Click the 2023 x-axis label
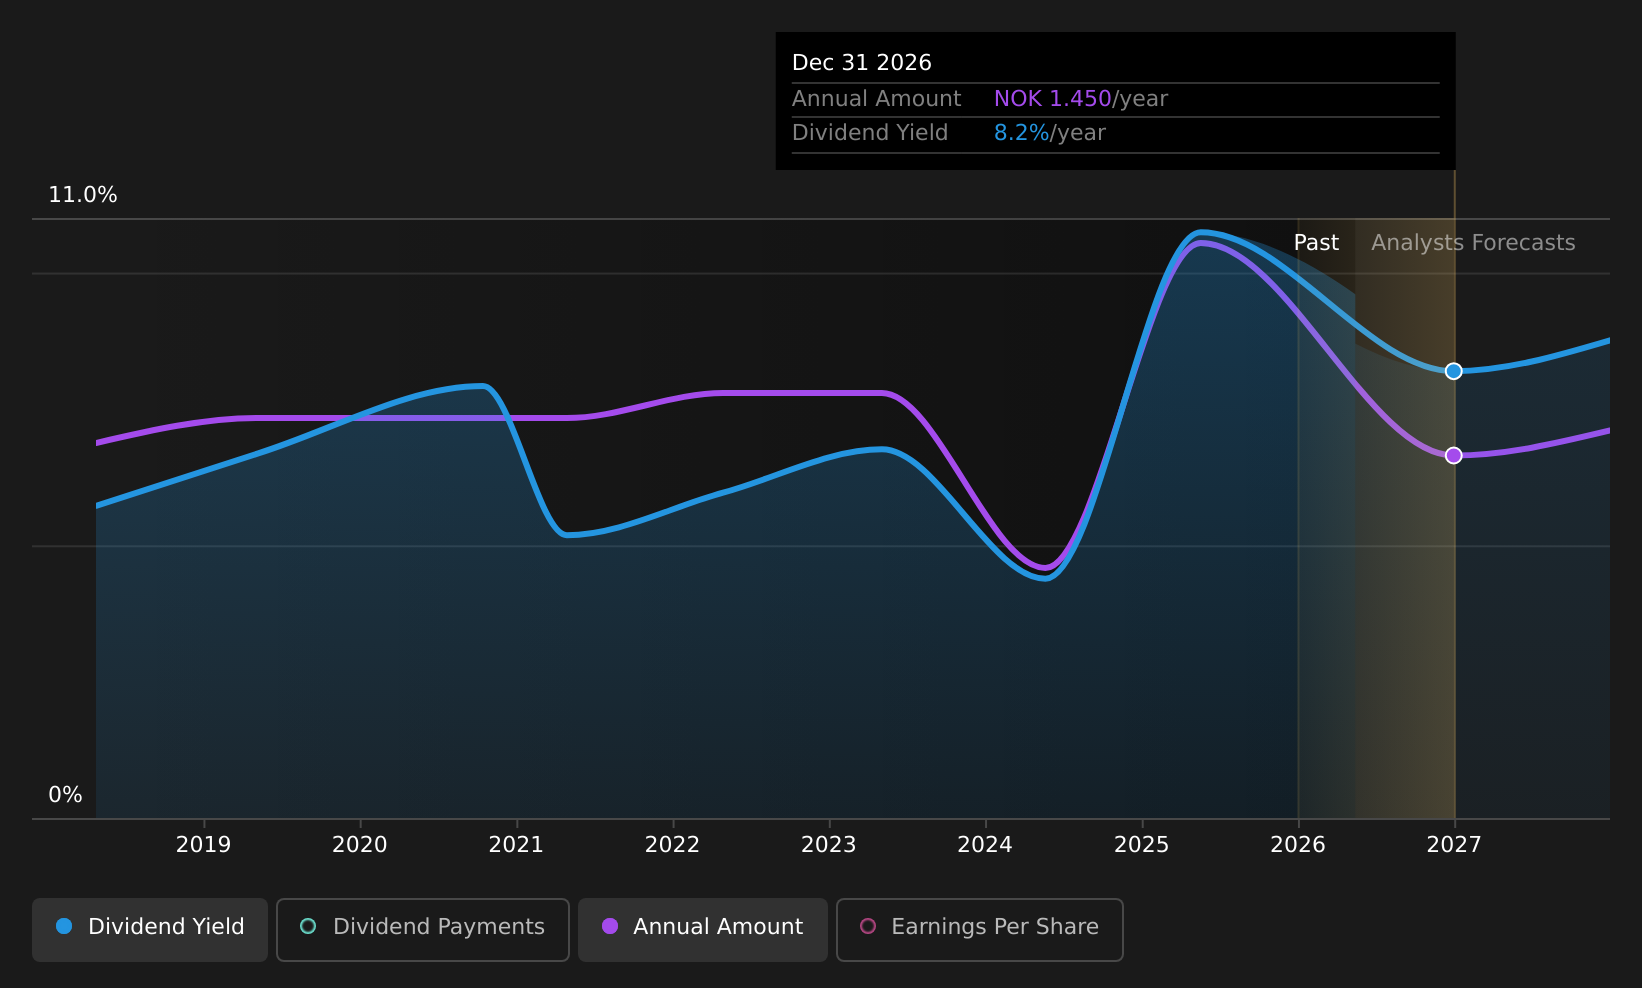The width and height of the screenshot is (1642, 988). pyautogui.click(x=829, y=845)
